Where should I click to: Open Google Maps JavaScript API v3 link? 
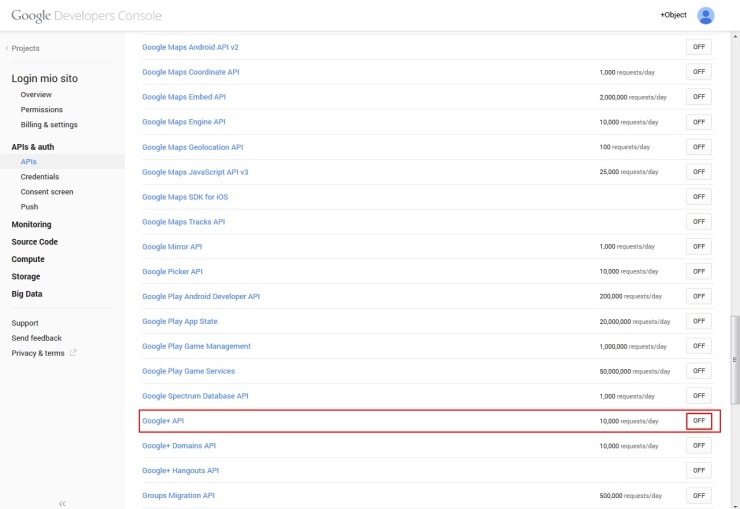pyautogui.click(x=195, y=172)
